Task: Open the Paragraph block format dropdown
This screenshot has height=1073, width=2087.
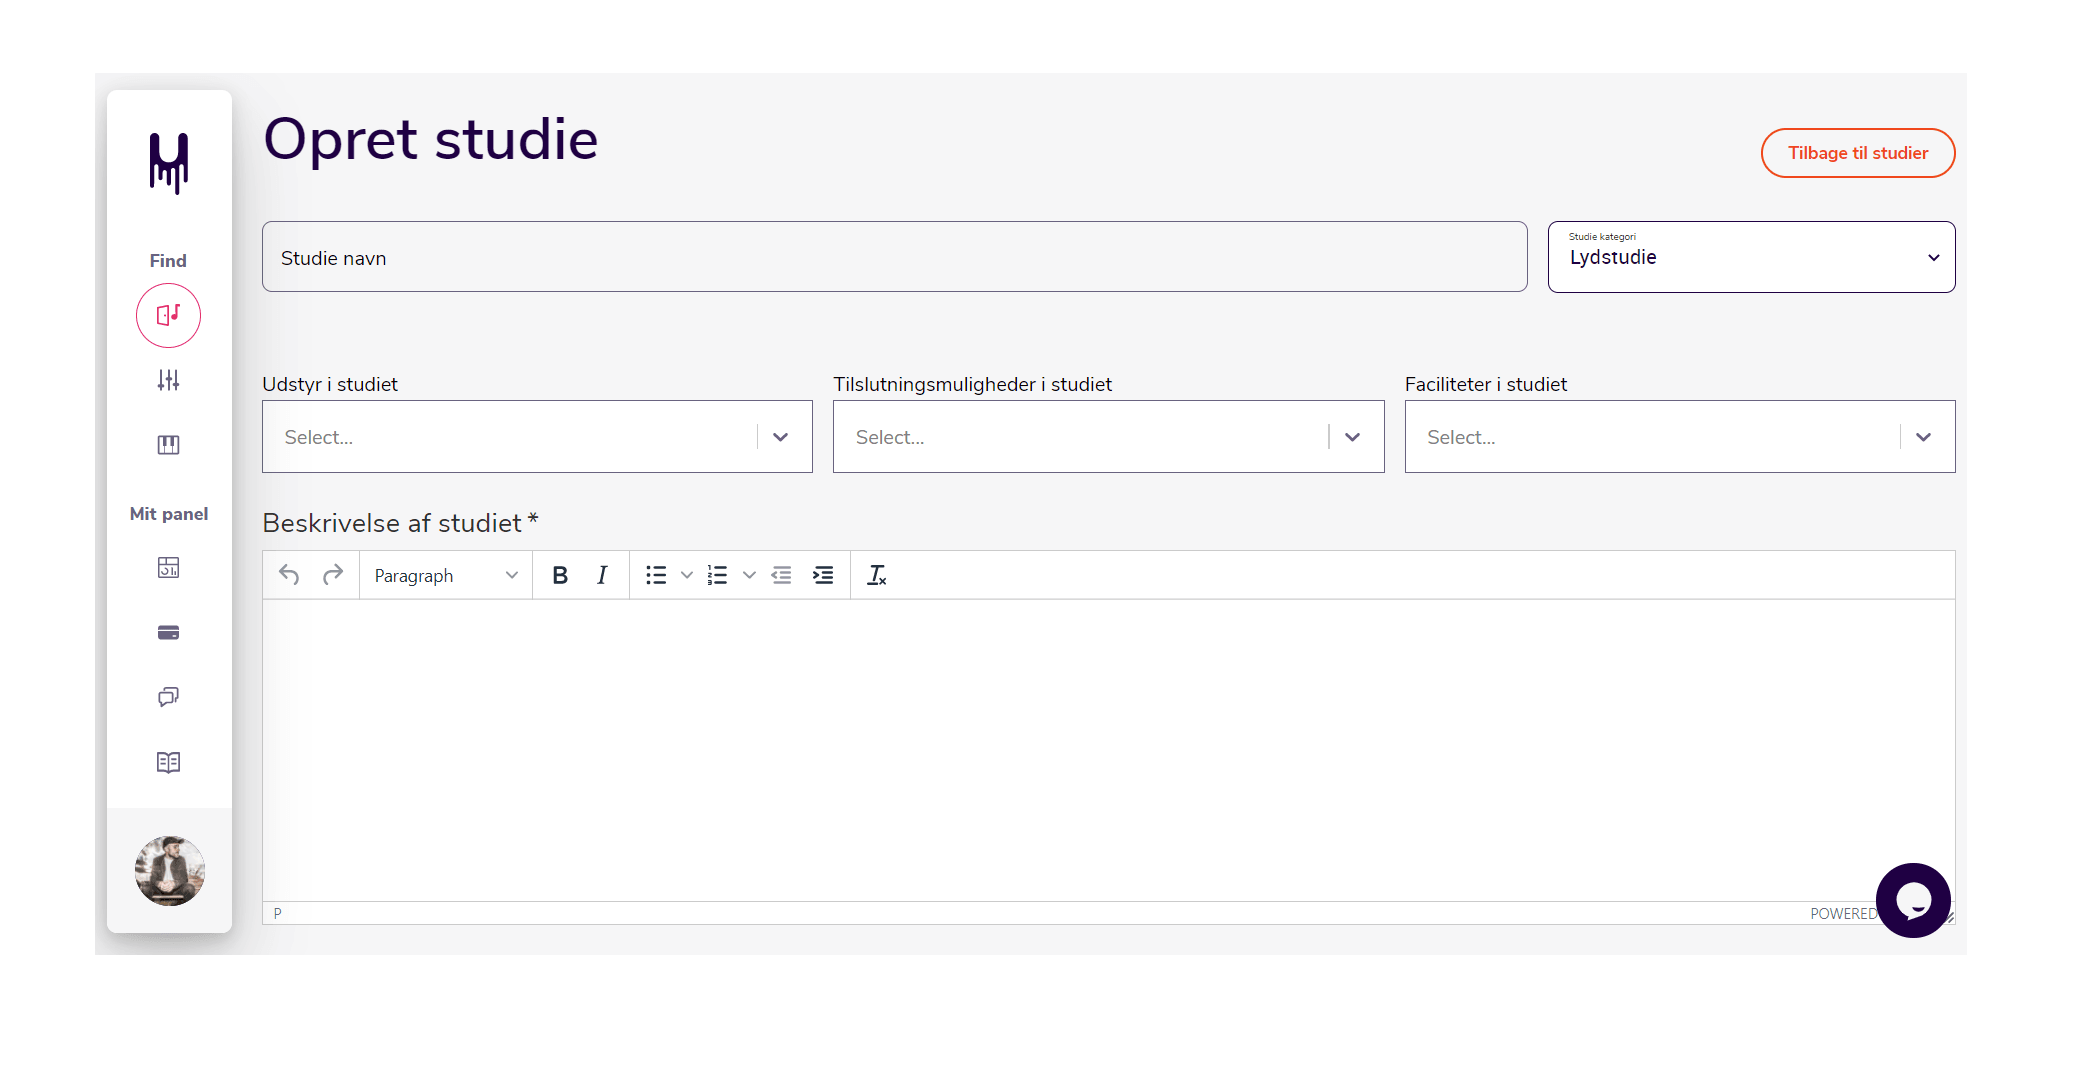Action: pyautogui.click(x=446, y=575)
